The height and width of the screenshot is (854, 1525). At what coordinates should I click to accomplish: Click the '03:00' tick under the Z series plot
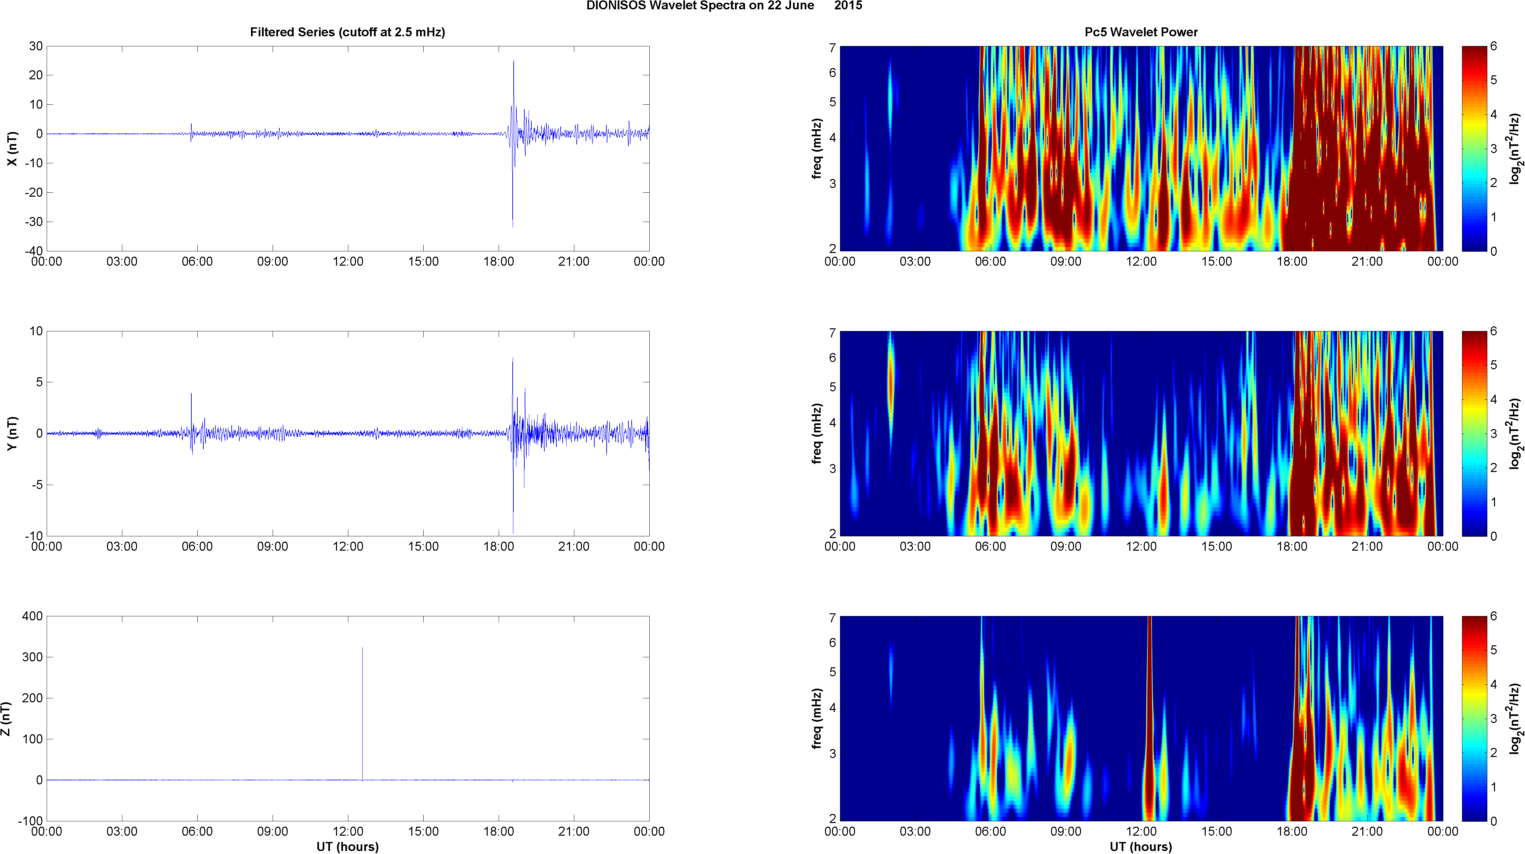pos(122,832)
